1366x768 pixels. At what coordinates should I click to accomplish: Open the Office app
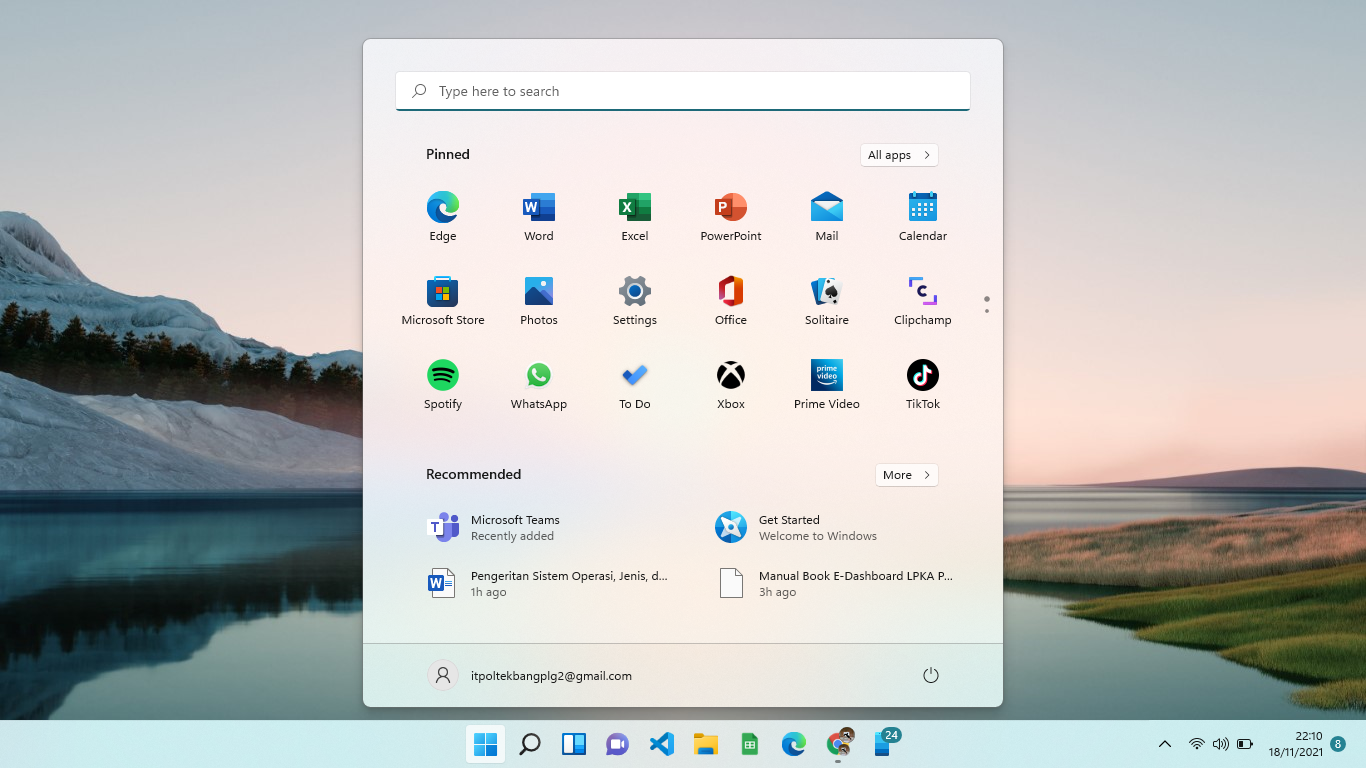click(731, 301)
